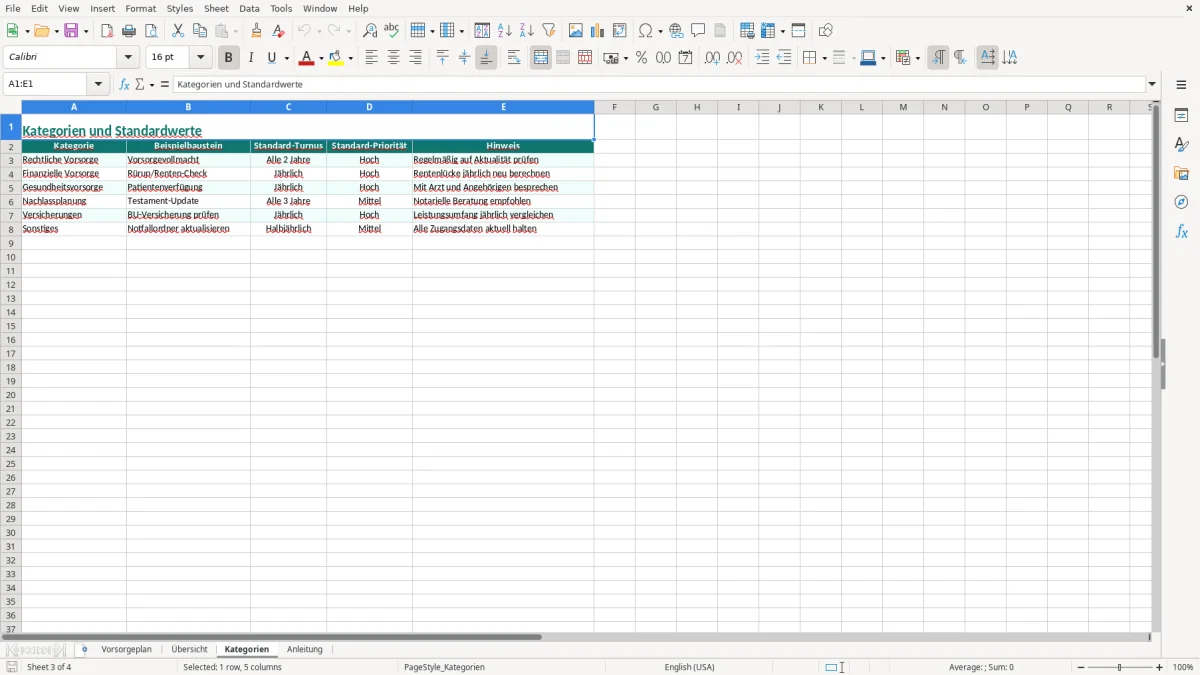Viewport: 1200px width, 675px height.
Task: Expand the formula bar
Action: [x=1152, y=85]
